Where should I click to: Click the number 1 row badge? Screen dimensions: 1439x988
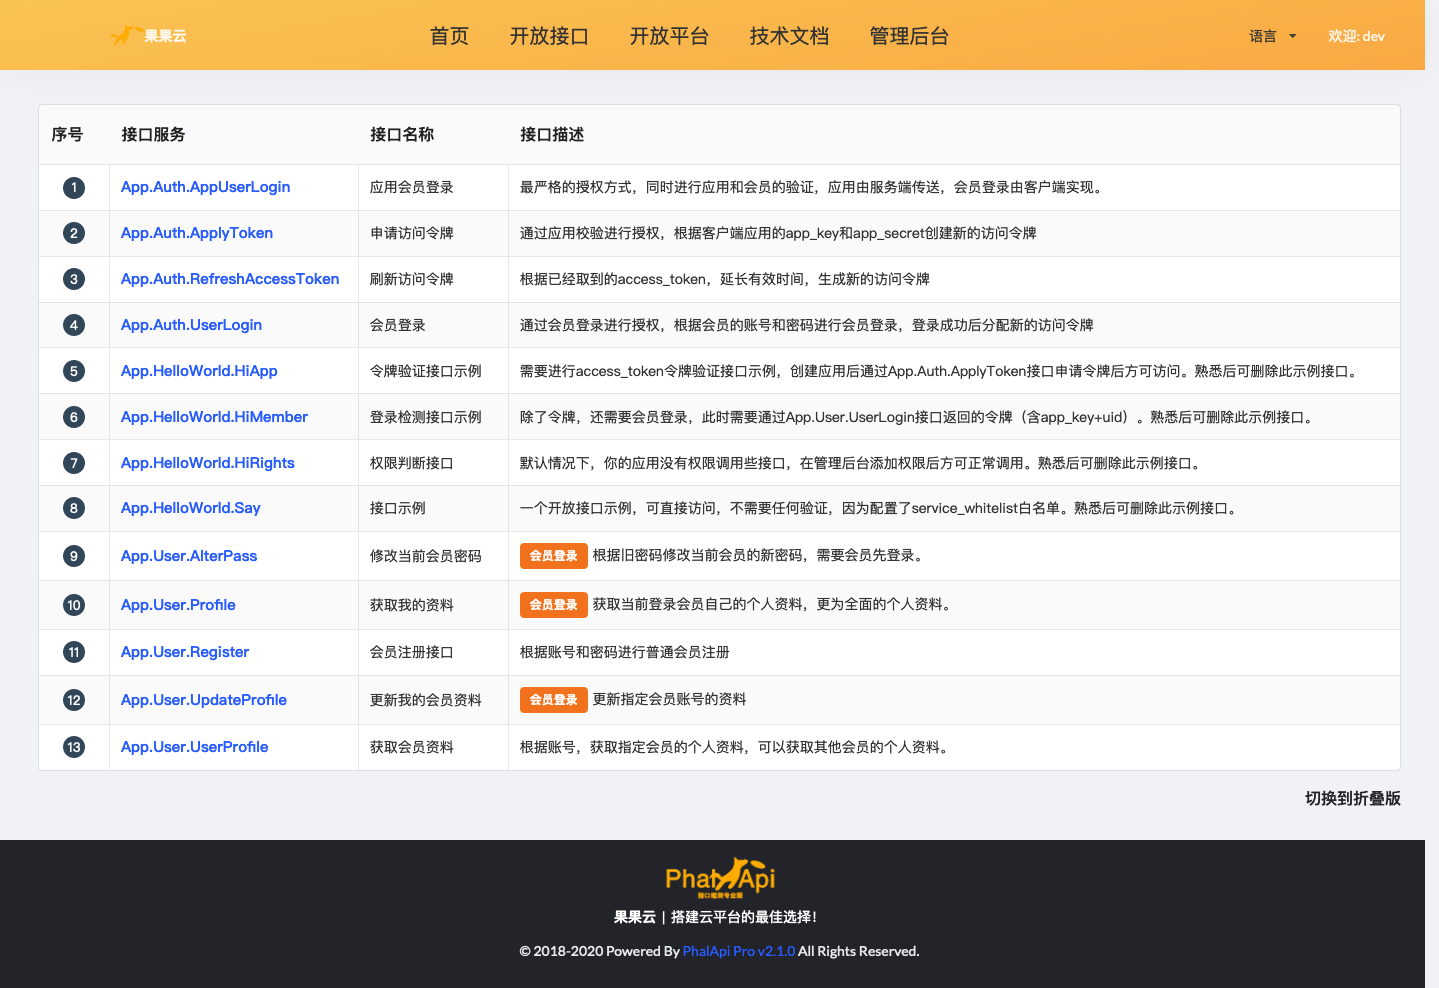click(74, 188)
